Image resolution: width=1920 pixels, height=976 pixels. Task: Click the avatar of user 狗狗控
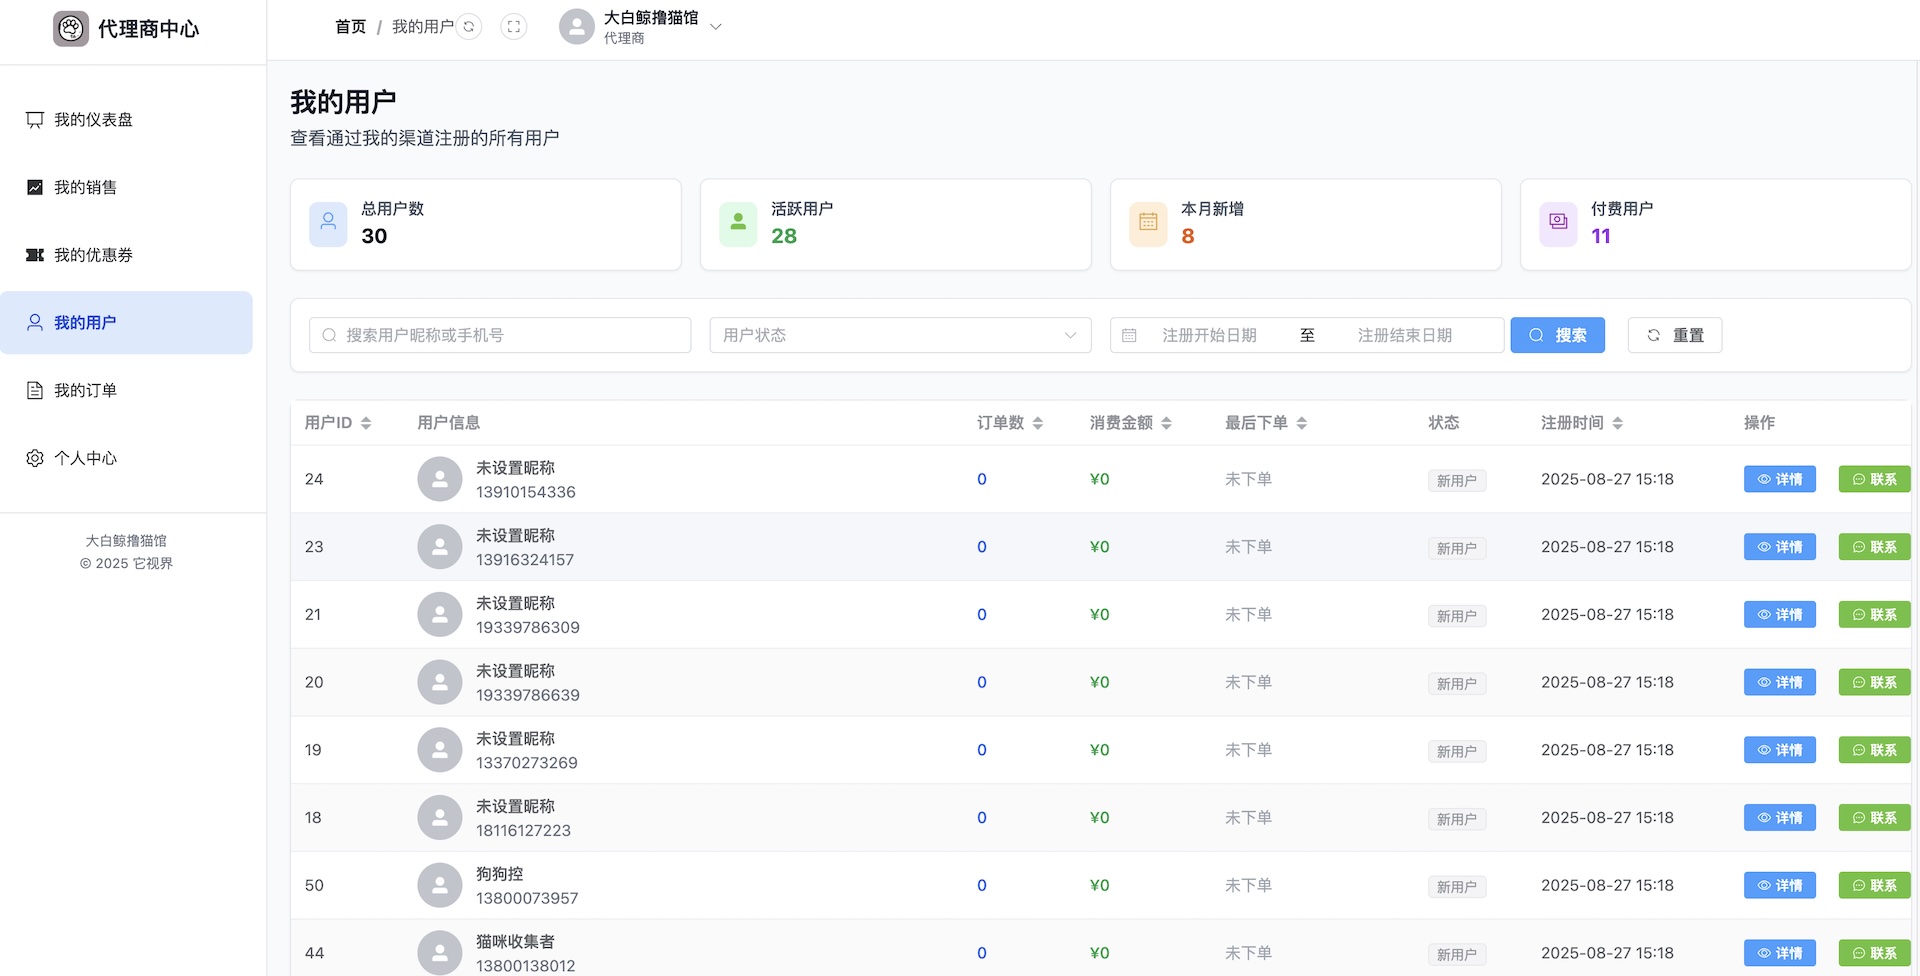coord(440,885)
